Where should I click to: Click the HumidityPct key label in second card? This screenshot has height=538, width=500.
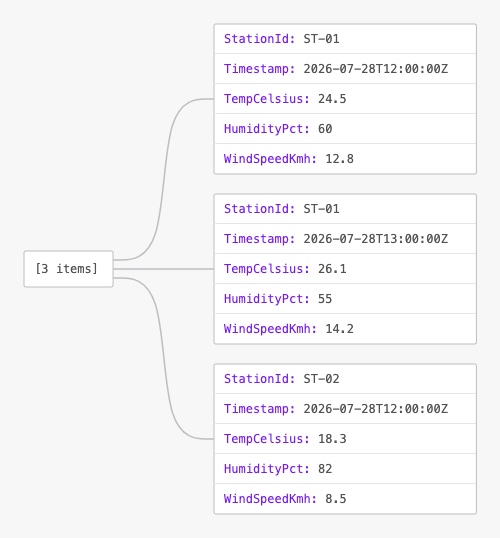[x=267, y=299]
